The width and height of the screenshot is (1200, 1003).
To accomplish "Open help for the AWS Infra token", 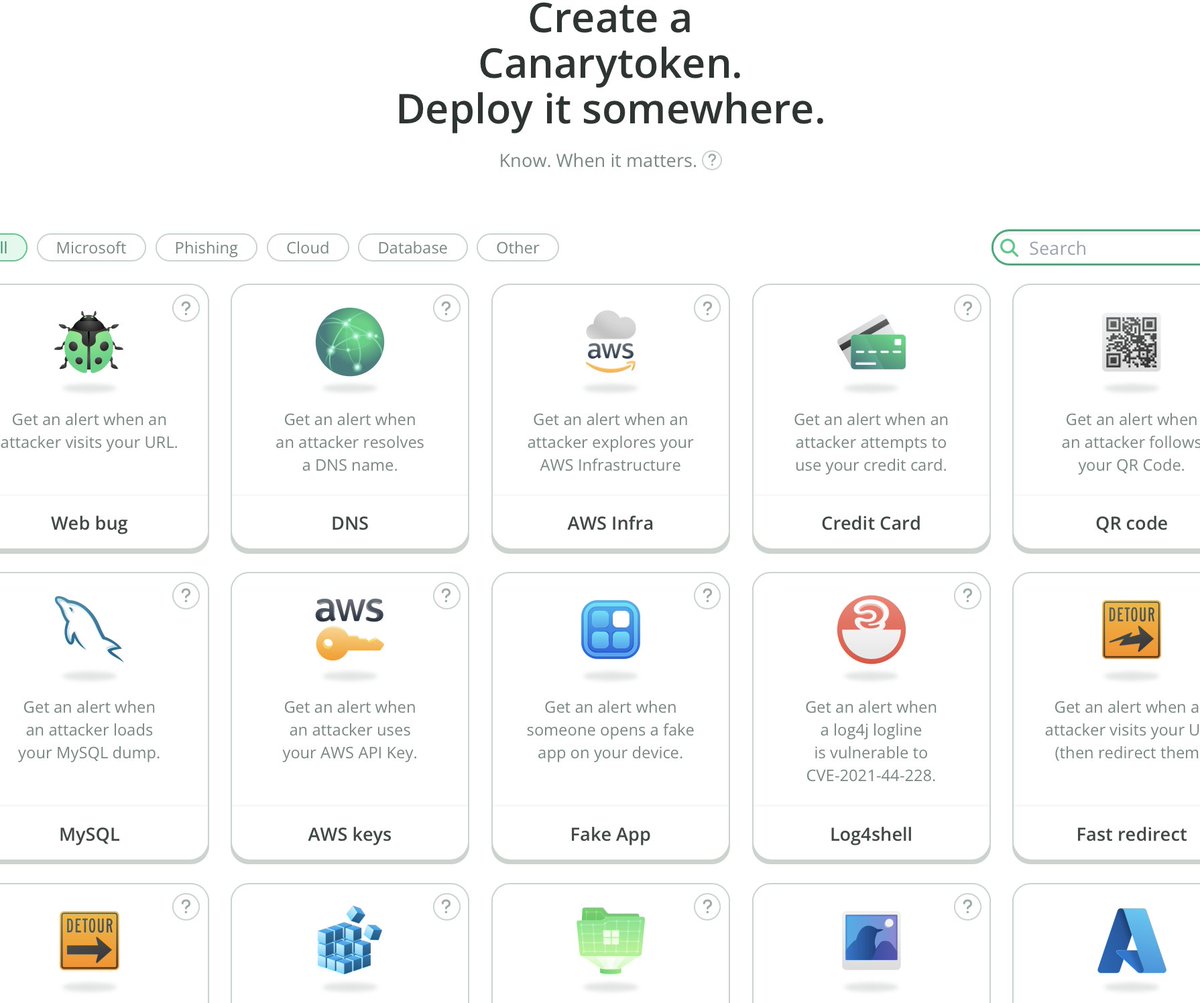I will [x=707, y=309].
